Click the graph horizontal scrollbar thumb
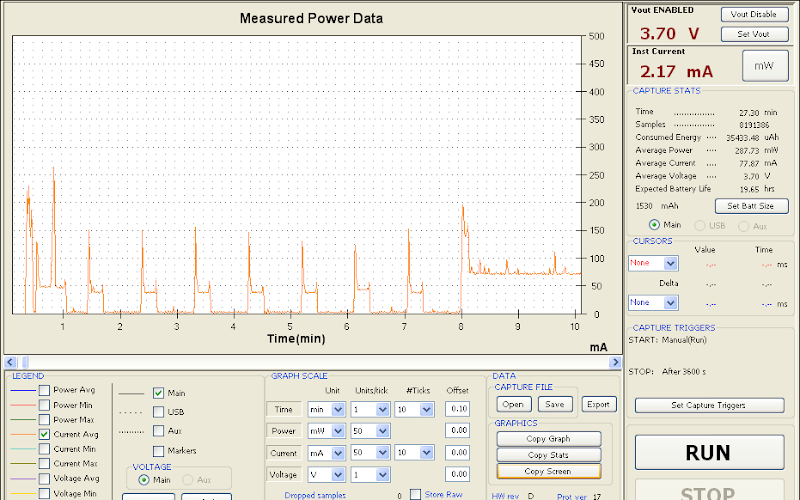 (x=25, y=362)
